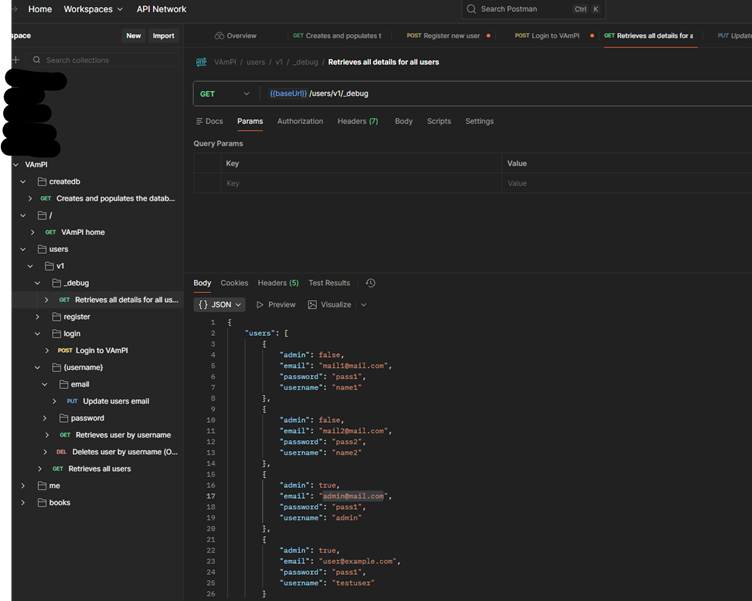Select the VAmPI home request
The height and width of the screenshot is (601, 752).
pyautogui.click(x=82, y=232)
